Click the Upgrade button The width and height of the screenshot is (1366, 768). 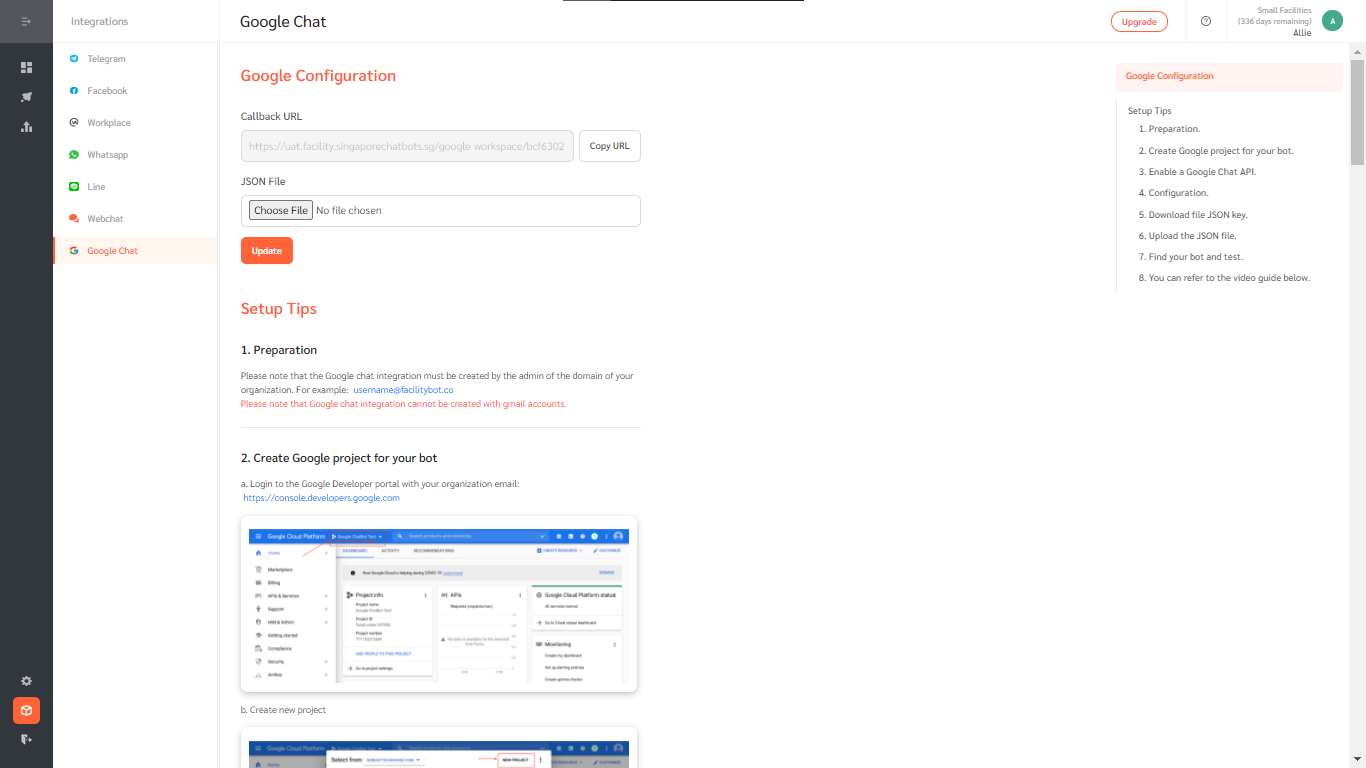(1139, 20)
